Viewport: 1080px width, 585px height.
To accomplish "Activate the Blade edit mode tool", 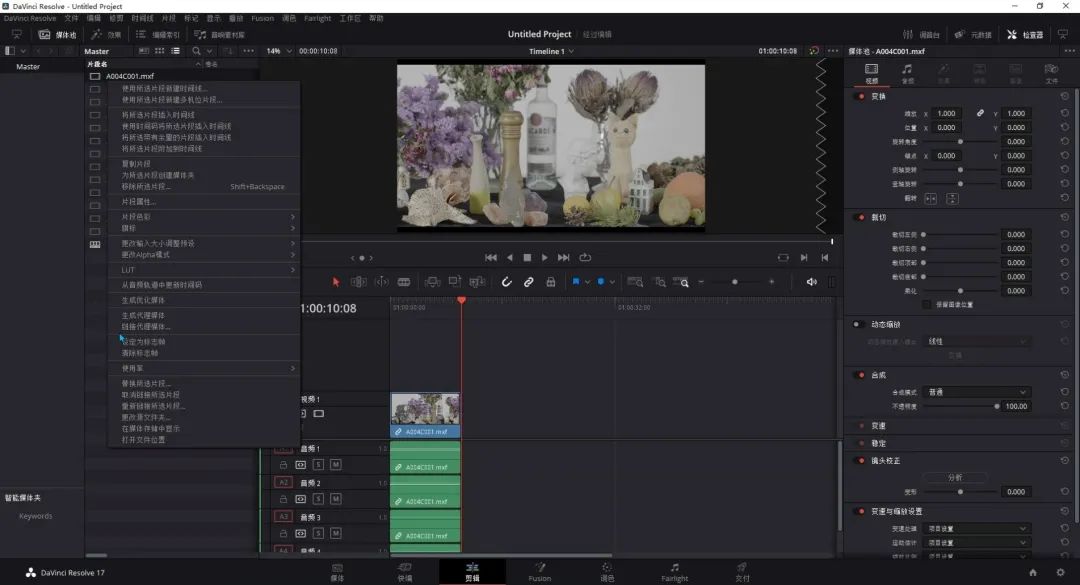I will (404, 282).
